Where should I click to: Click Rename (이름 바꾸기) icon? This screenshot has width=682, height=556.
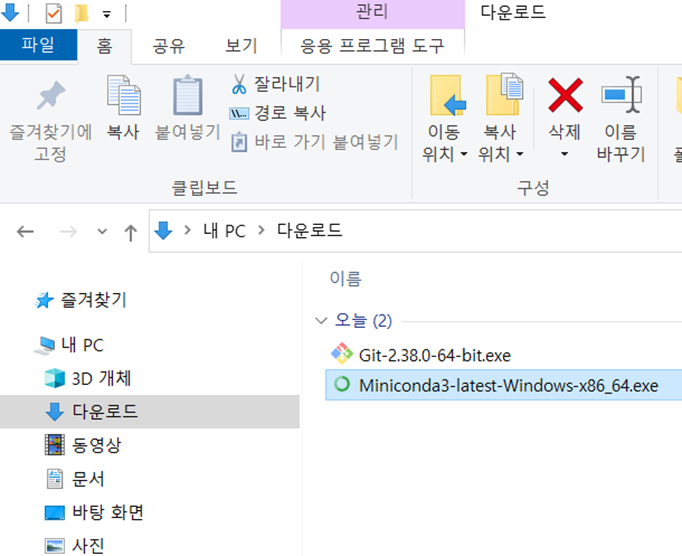point(621,94)
